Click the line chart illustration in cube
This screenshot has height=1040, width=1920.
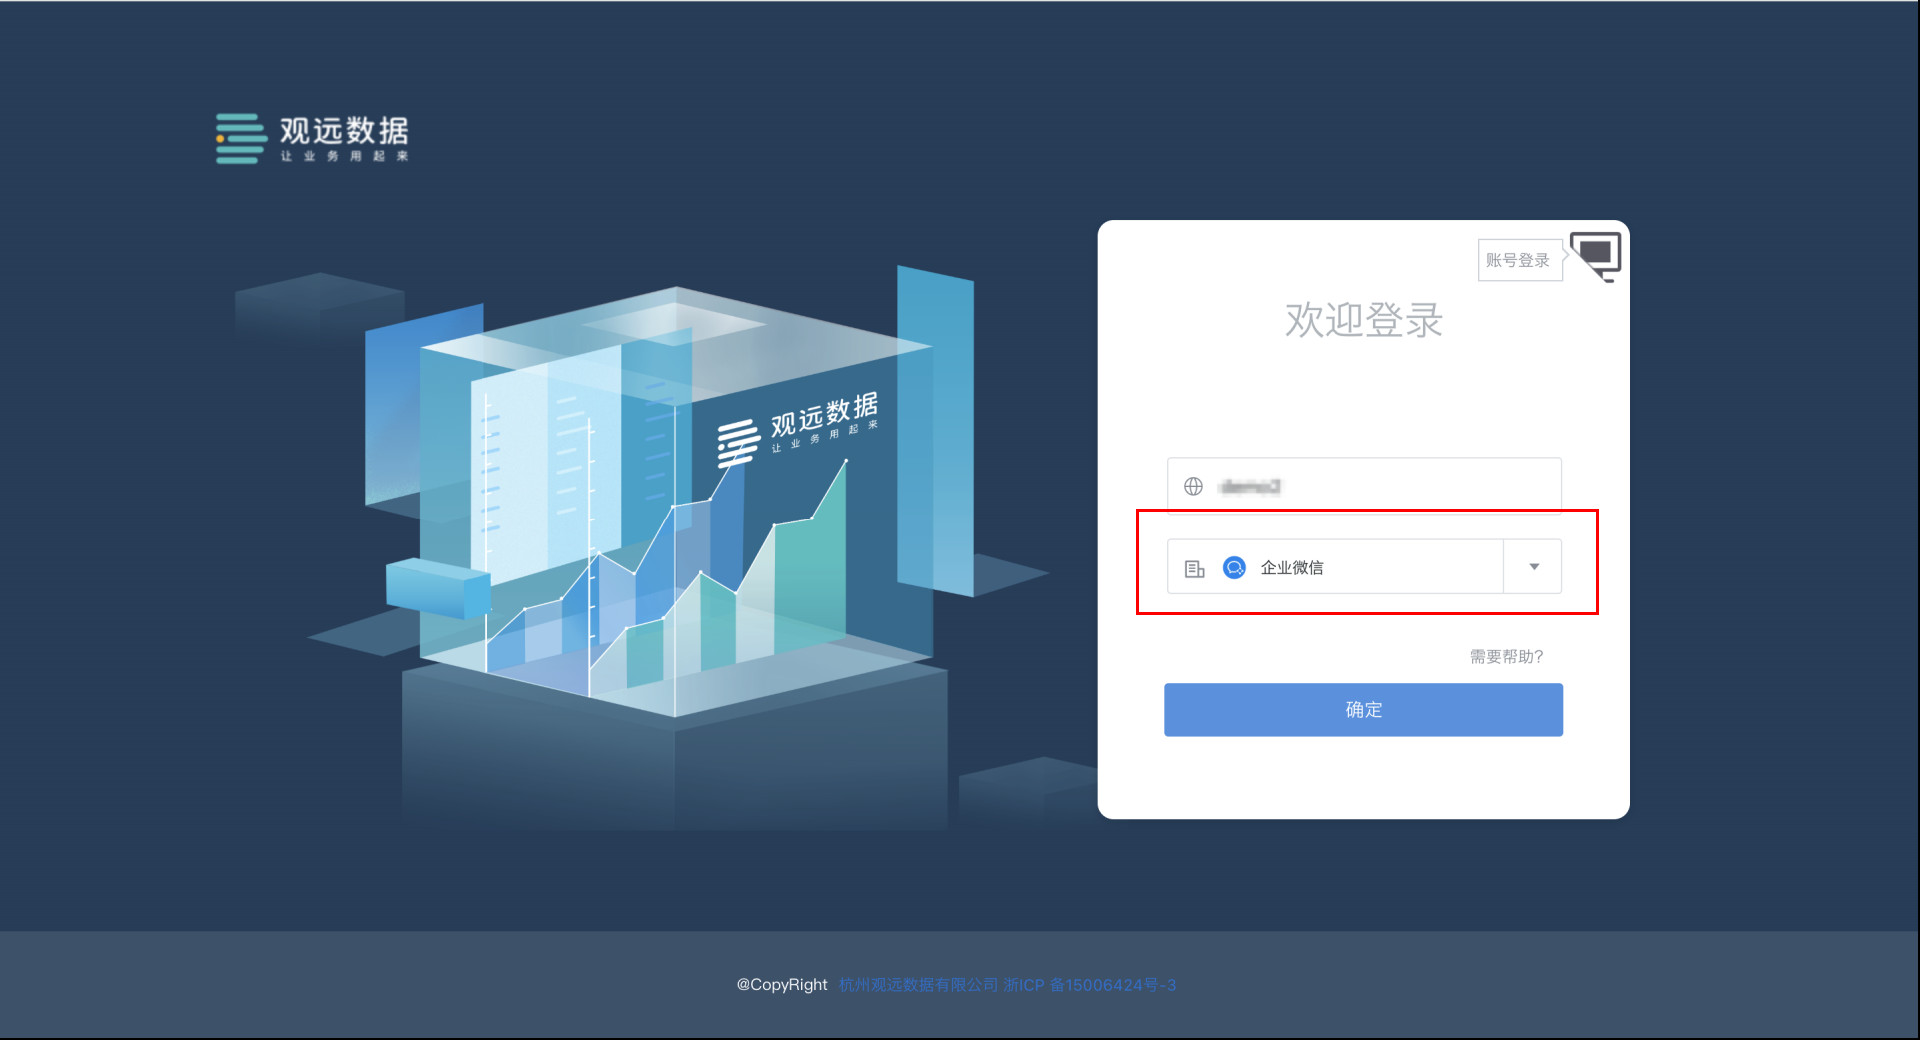(x=667, y=580)
